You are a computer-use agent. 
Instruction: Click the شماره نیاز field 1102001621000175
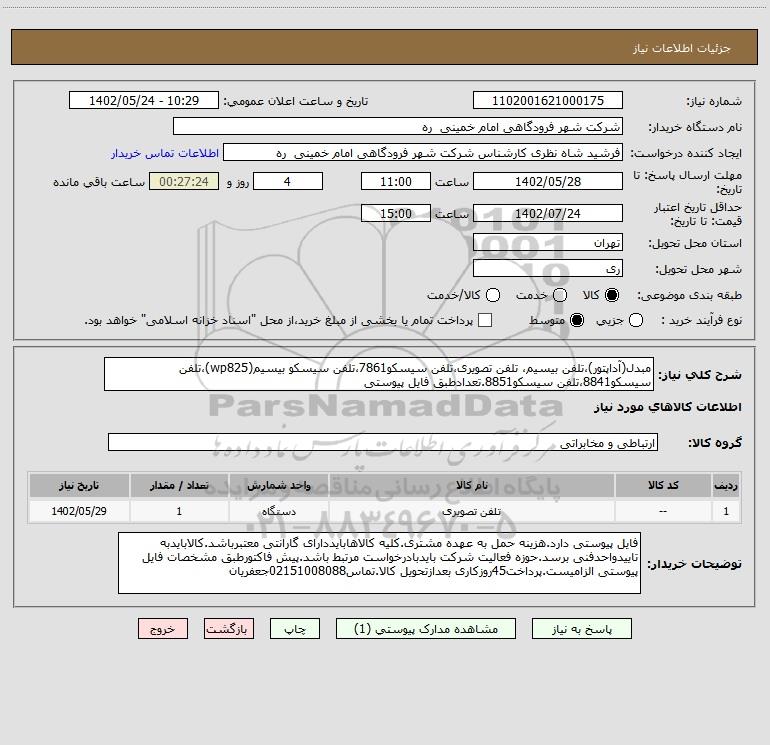coord(548,101)
